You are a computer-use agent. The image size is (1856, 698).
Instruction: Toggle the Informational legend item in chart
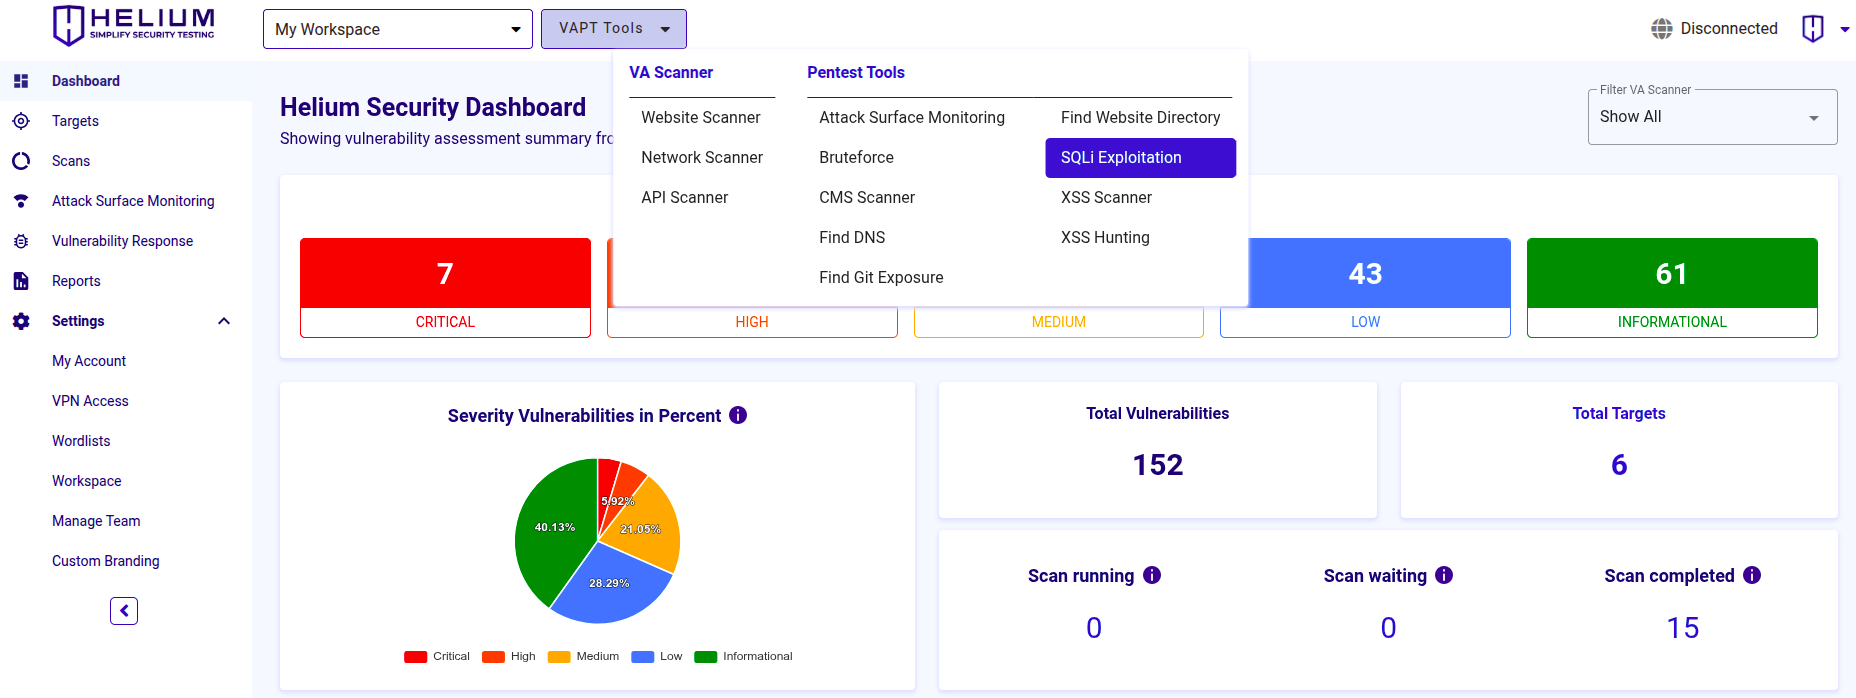coord(743,657)
